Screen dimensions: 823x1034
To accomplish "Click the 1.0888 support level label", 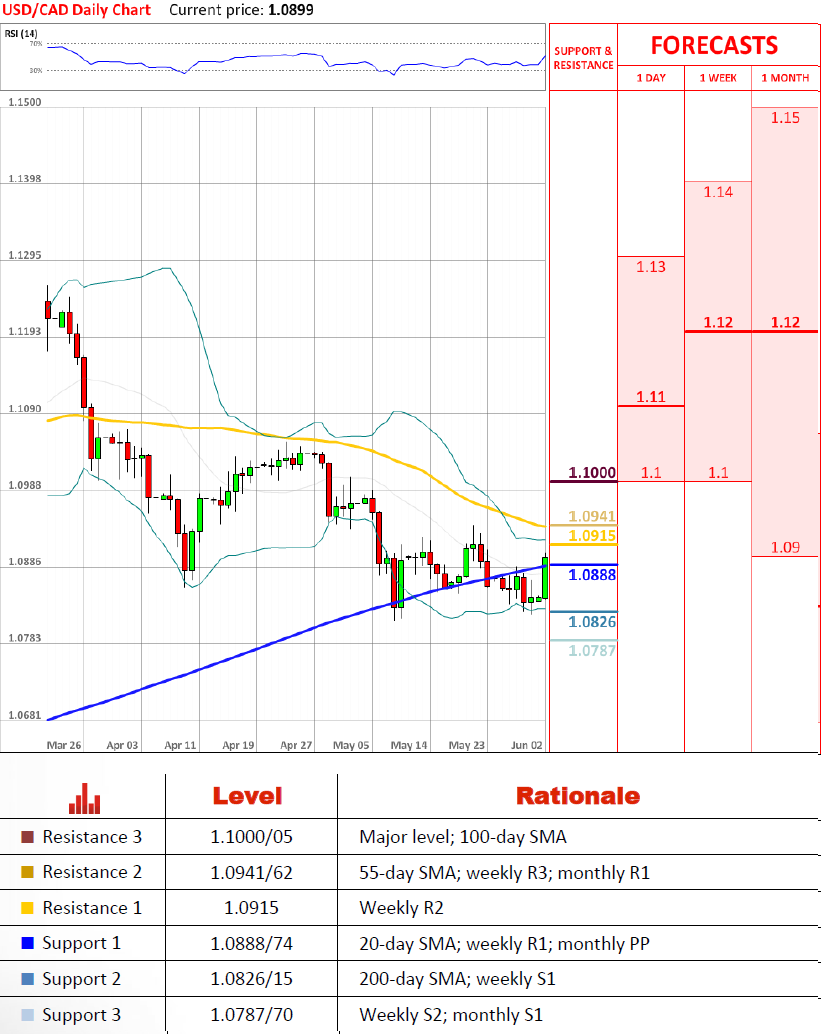I will pos(592,574).
